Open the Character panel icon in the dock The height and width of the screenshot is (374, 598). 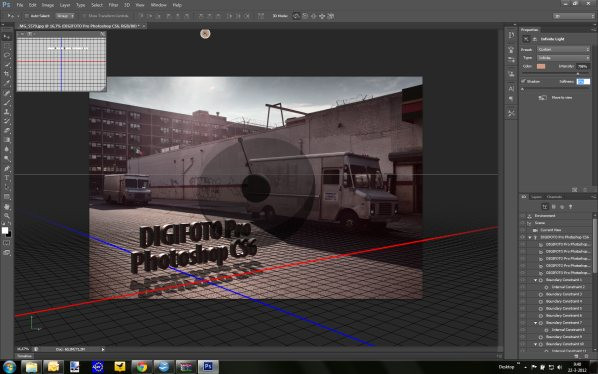point(511,88)
